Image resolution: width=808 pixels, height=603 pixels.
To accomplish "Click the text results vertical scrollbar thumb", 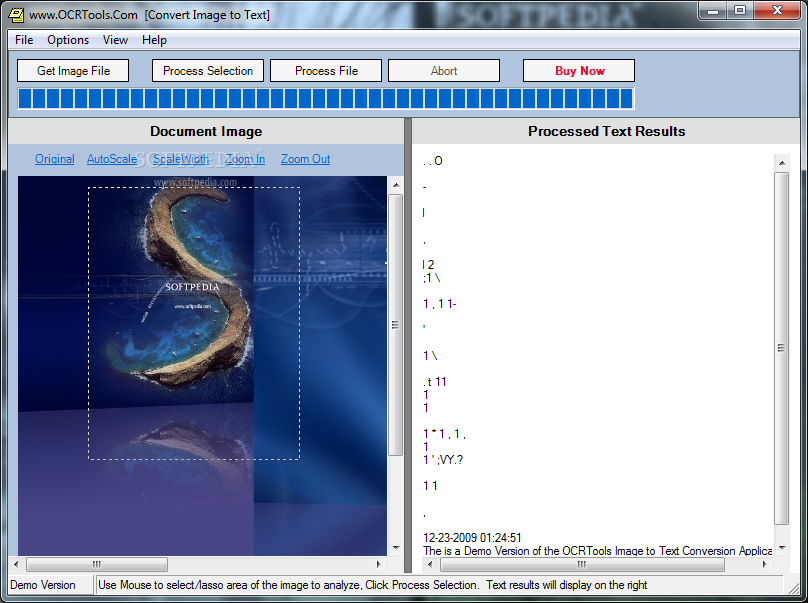I will 782,348.
